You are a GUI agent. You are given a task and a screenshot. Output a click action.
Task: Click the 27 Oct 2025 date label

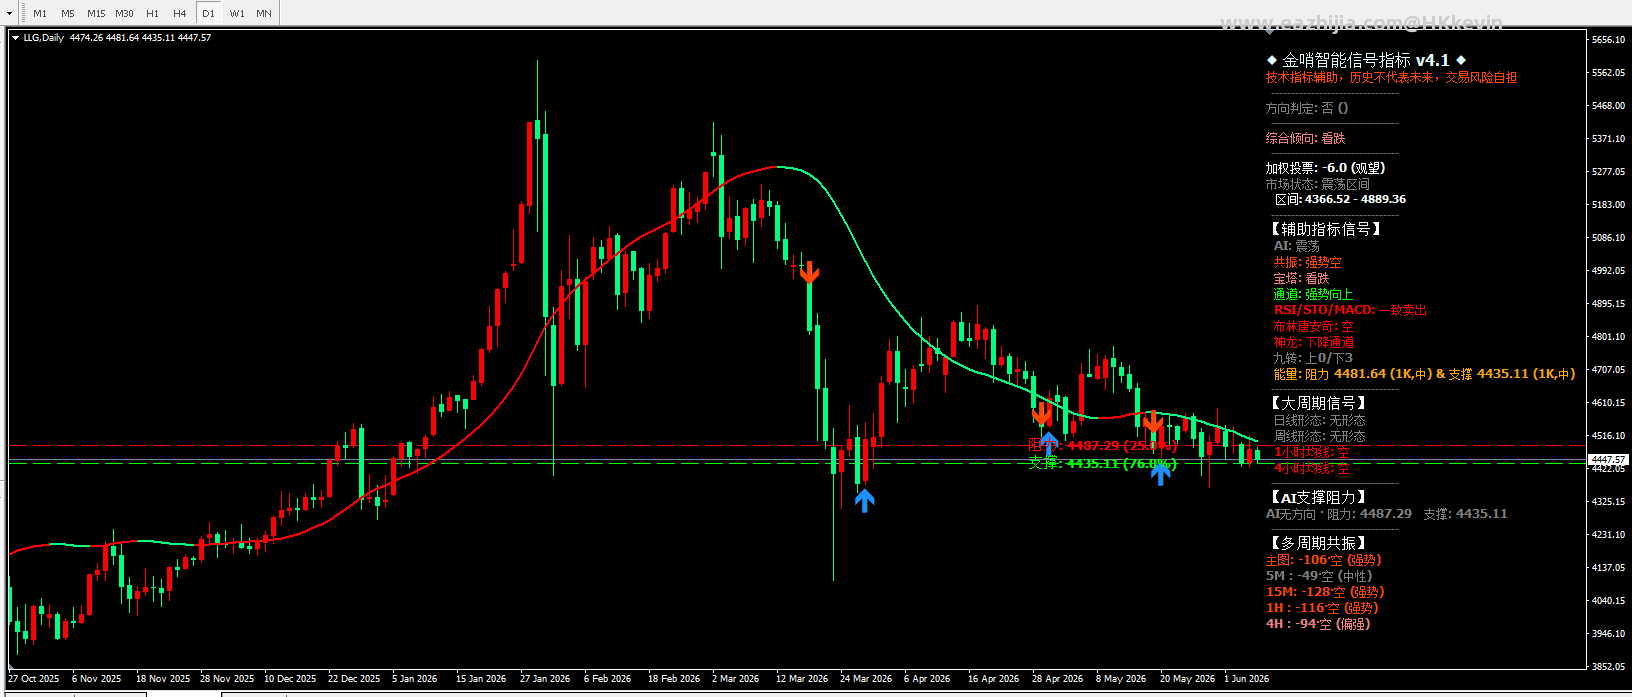tap(34, 679)
